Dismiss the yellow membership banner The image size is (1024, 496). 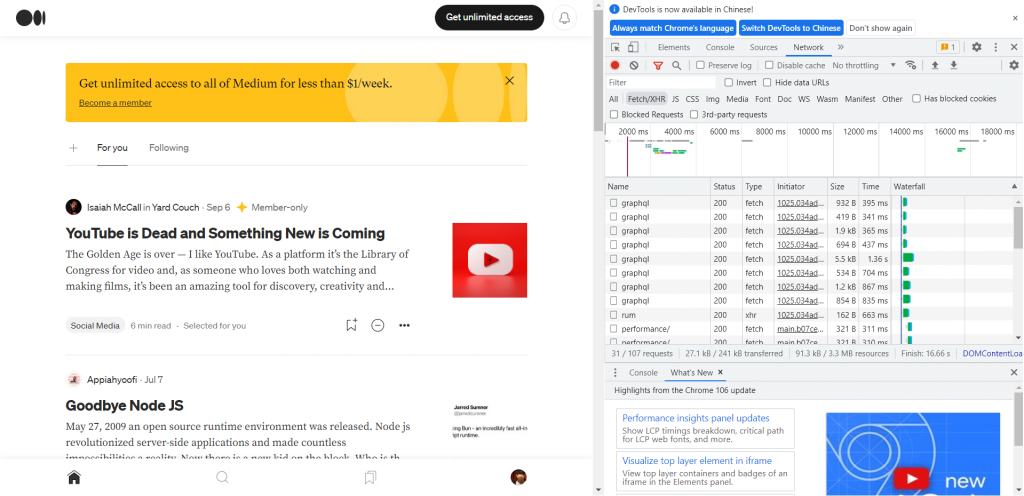tap(509, 81)
